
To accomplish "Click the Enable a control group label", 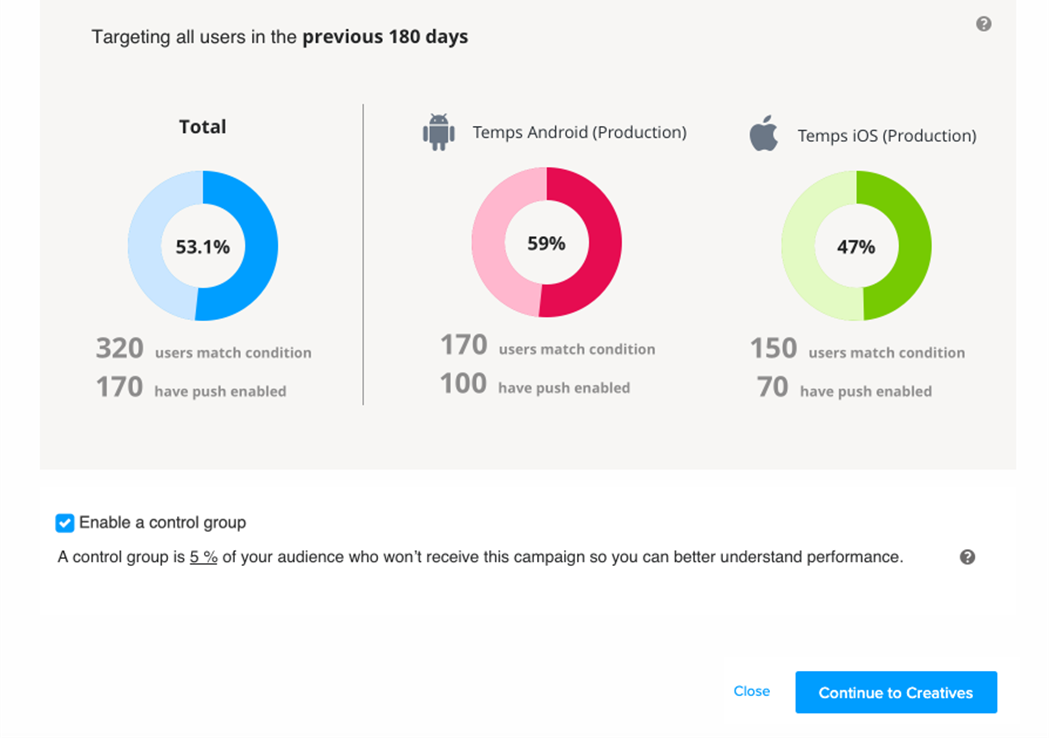I will pos(162,523).
